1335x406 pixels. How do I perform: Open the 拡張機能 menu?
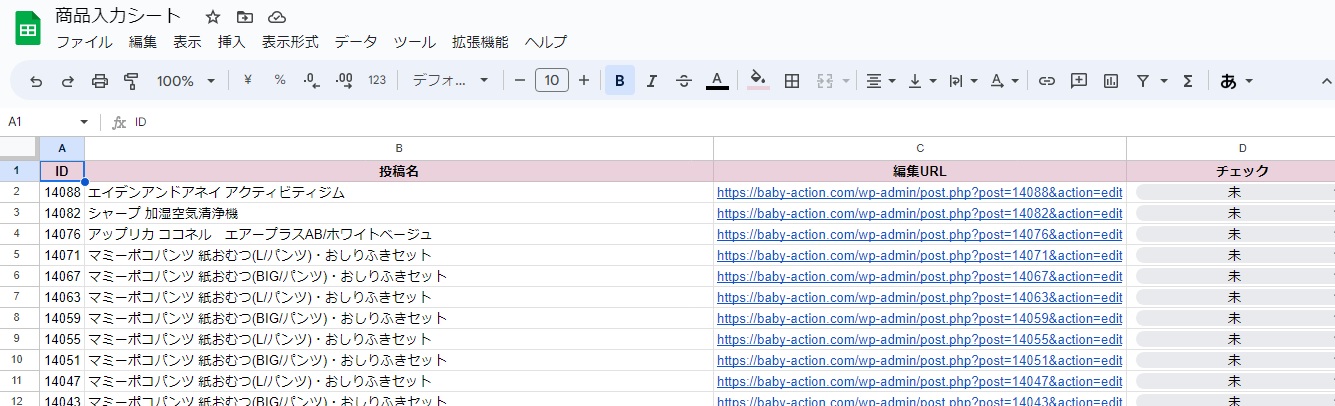point(480,42)
